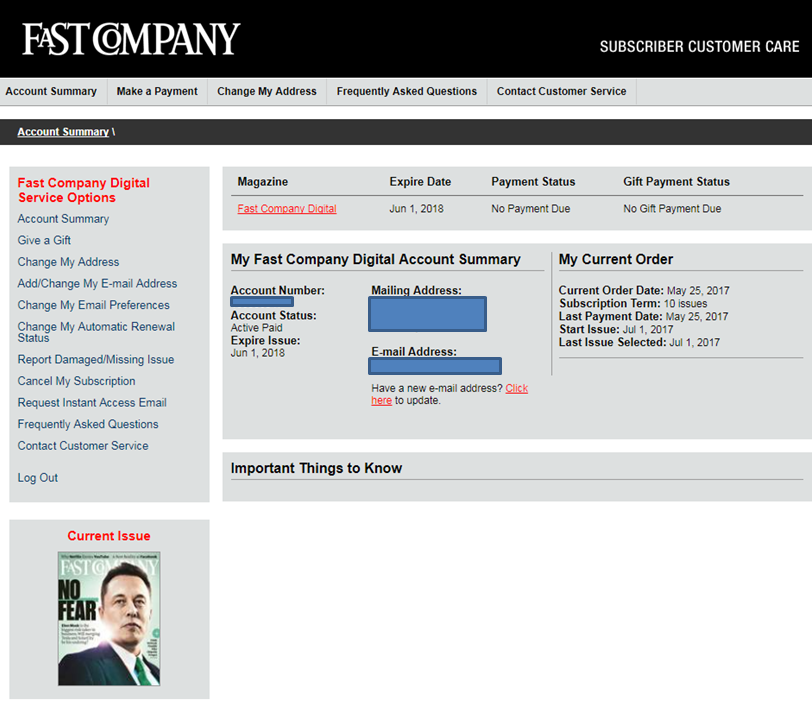Open Change My Automatic Renewal Status

[96, 332]
